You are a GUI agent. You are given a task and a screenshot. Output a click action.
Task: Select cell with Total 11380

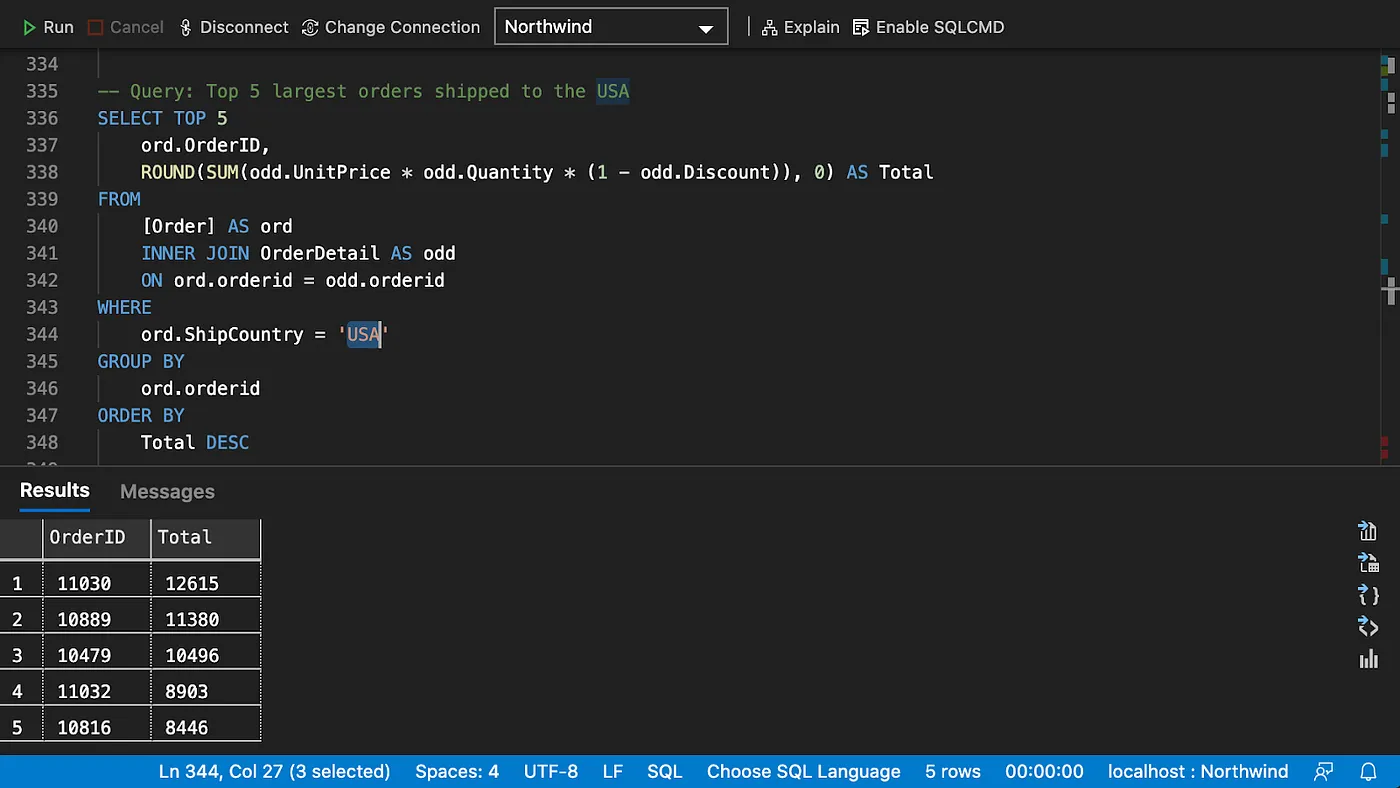point(206,619)
